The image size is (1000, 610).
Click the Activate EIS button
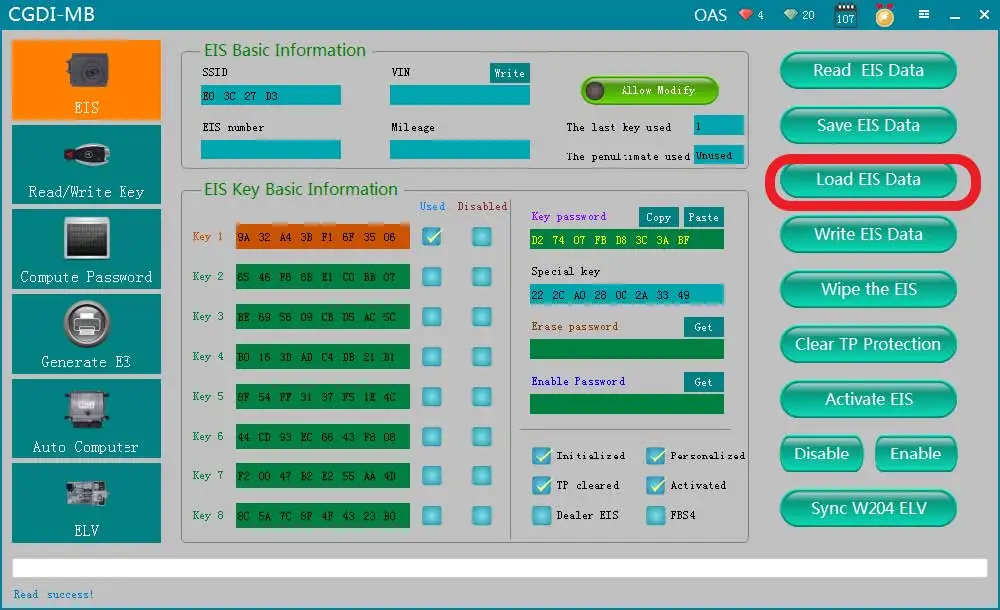[868, 399]
